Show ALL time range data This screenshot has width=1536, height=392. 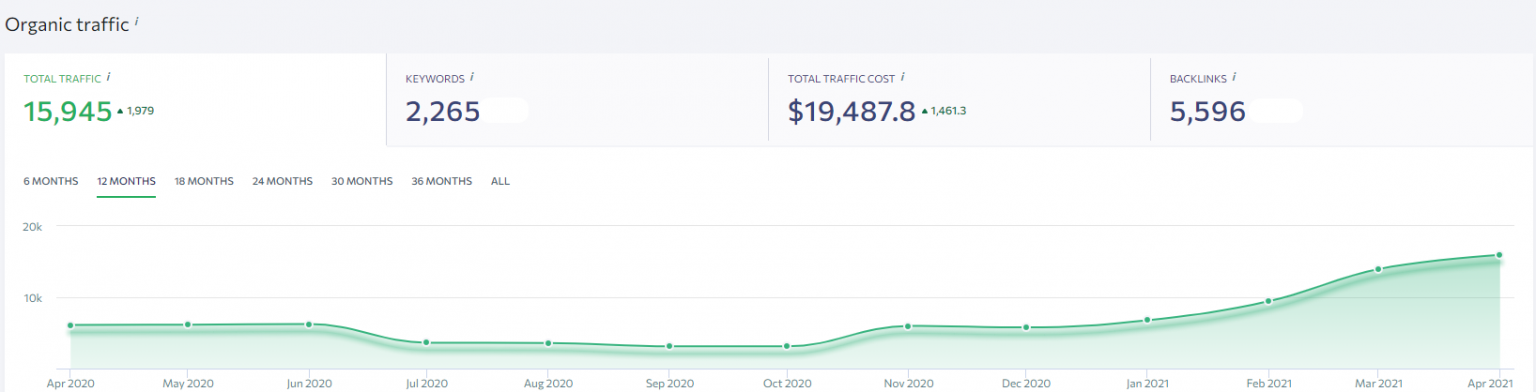tap(500, 181)
